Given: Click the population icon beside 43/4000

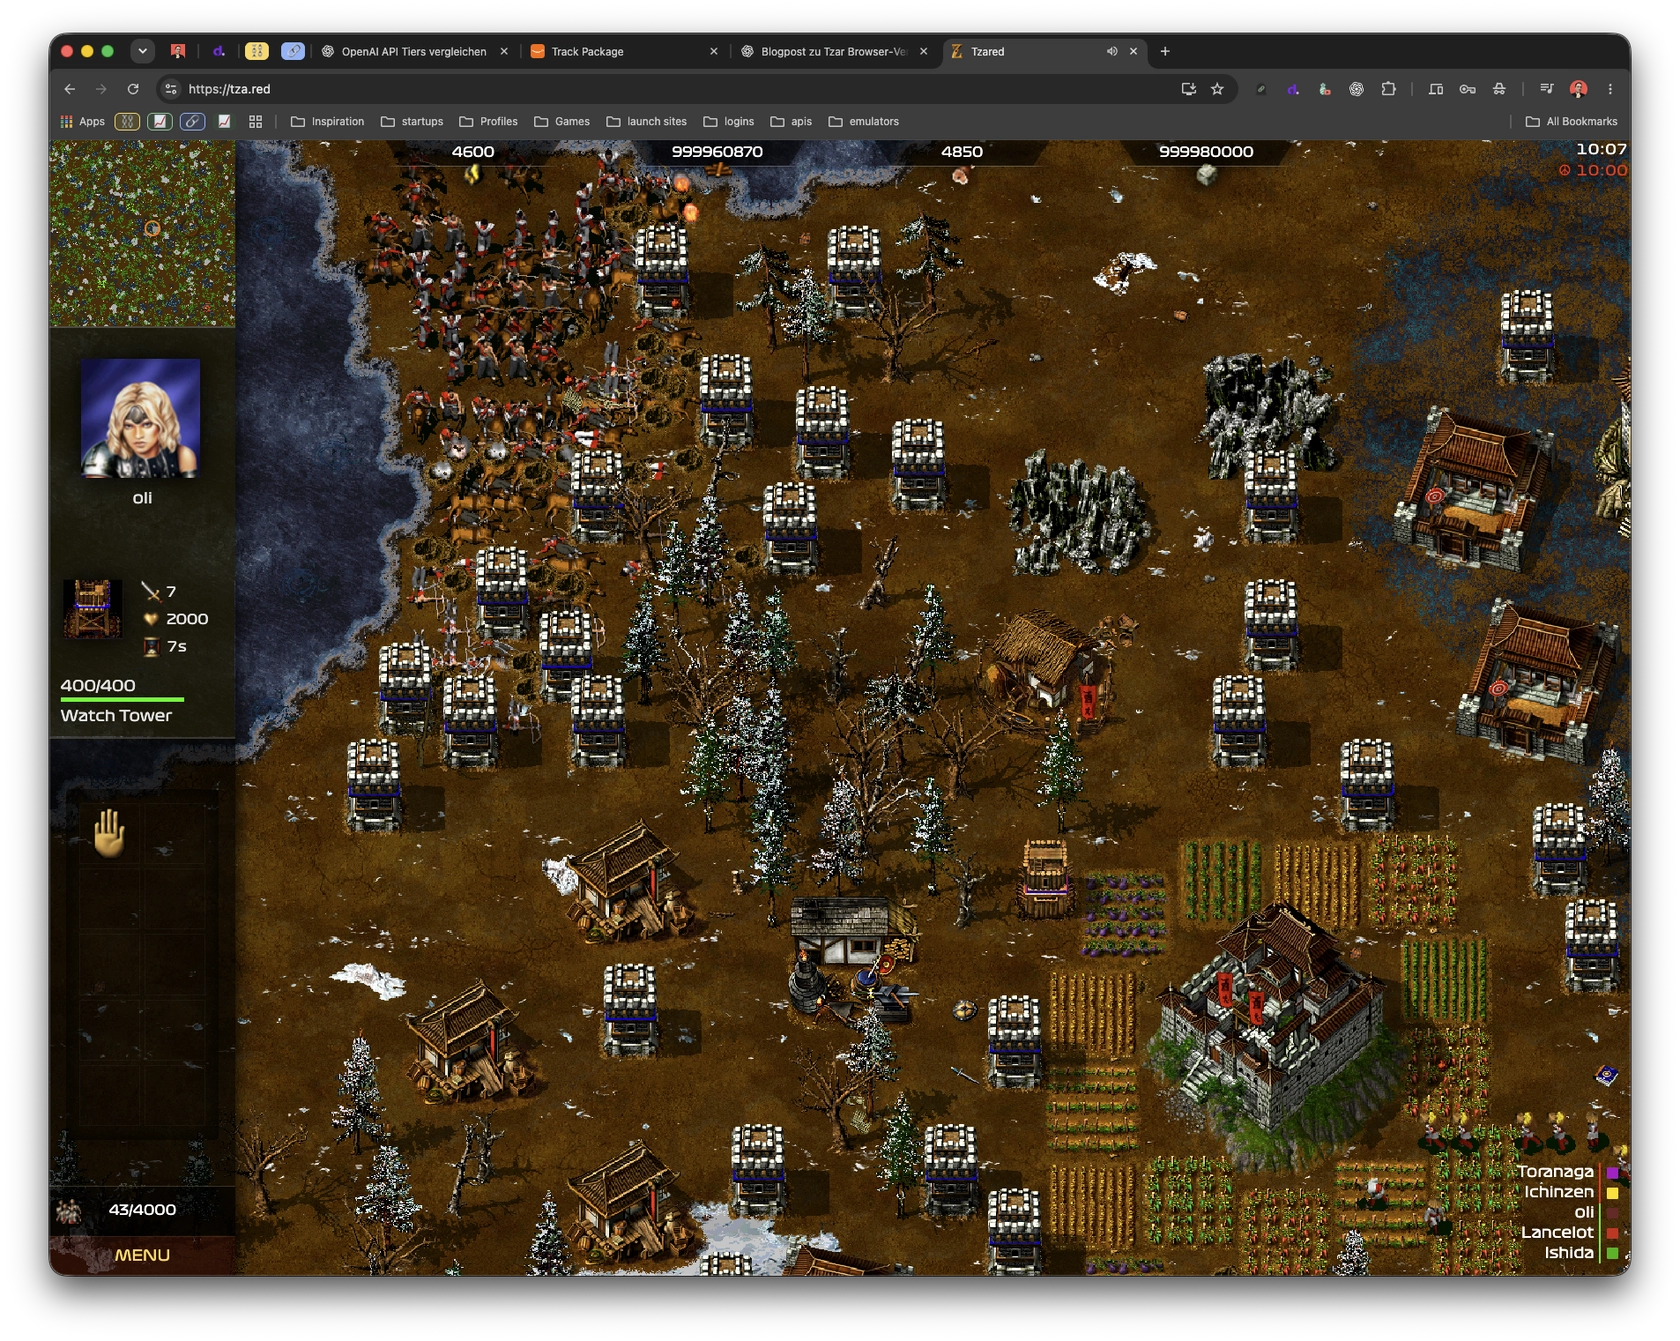Looking at the screenshot, I should (x=69, y=1211).
